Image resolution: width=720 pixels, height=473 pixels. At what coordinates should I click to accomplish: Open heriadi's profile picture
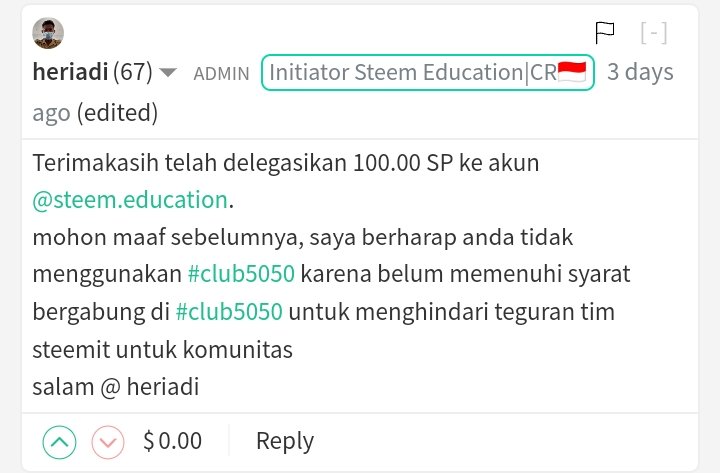[x=48, y=33]
